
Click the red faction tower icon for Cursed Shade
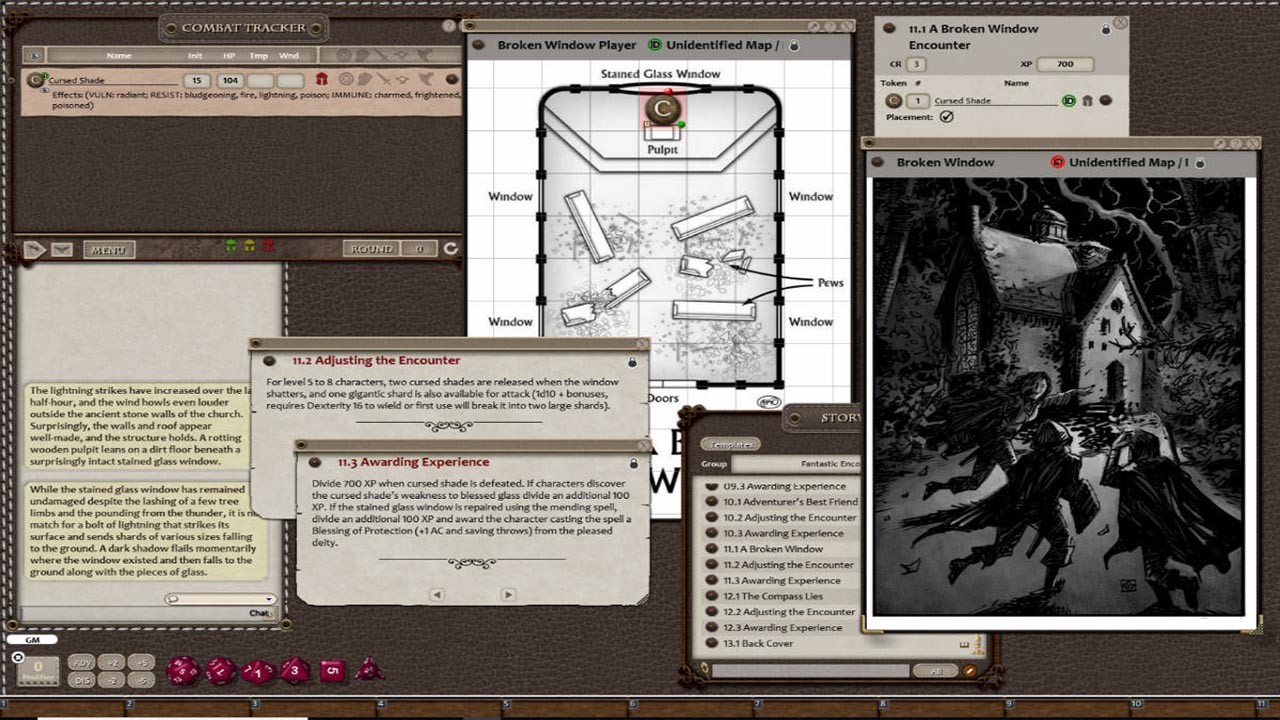pyautogui.click(x=322, y=77)
